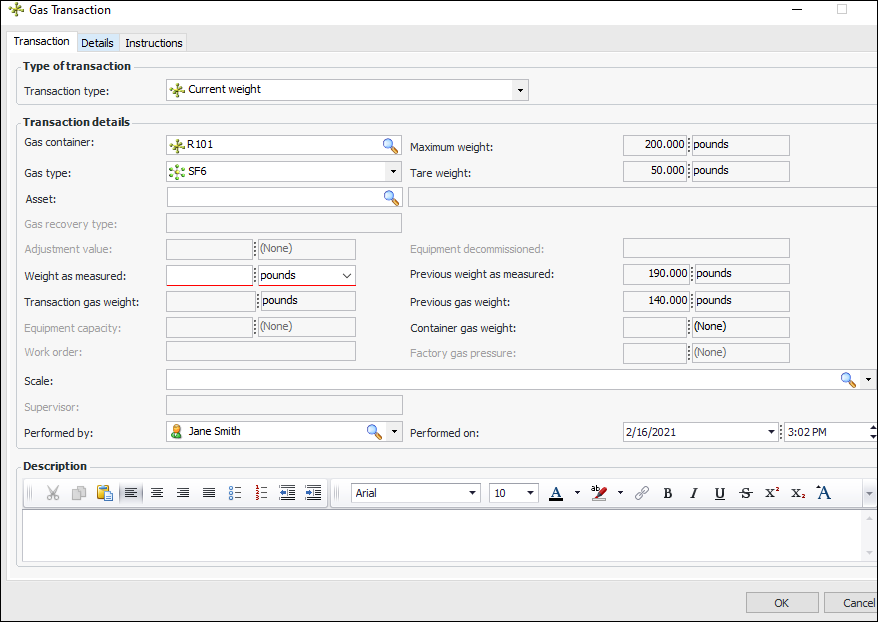
Task: Center-align the description text
Action: click(157, 493)
